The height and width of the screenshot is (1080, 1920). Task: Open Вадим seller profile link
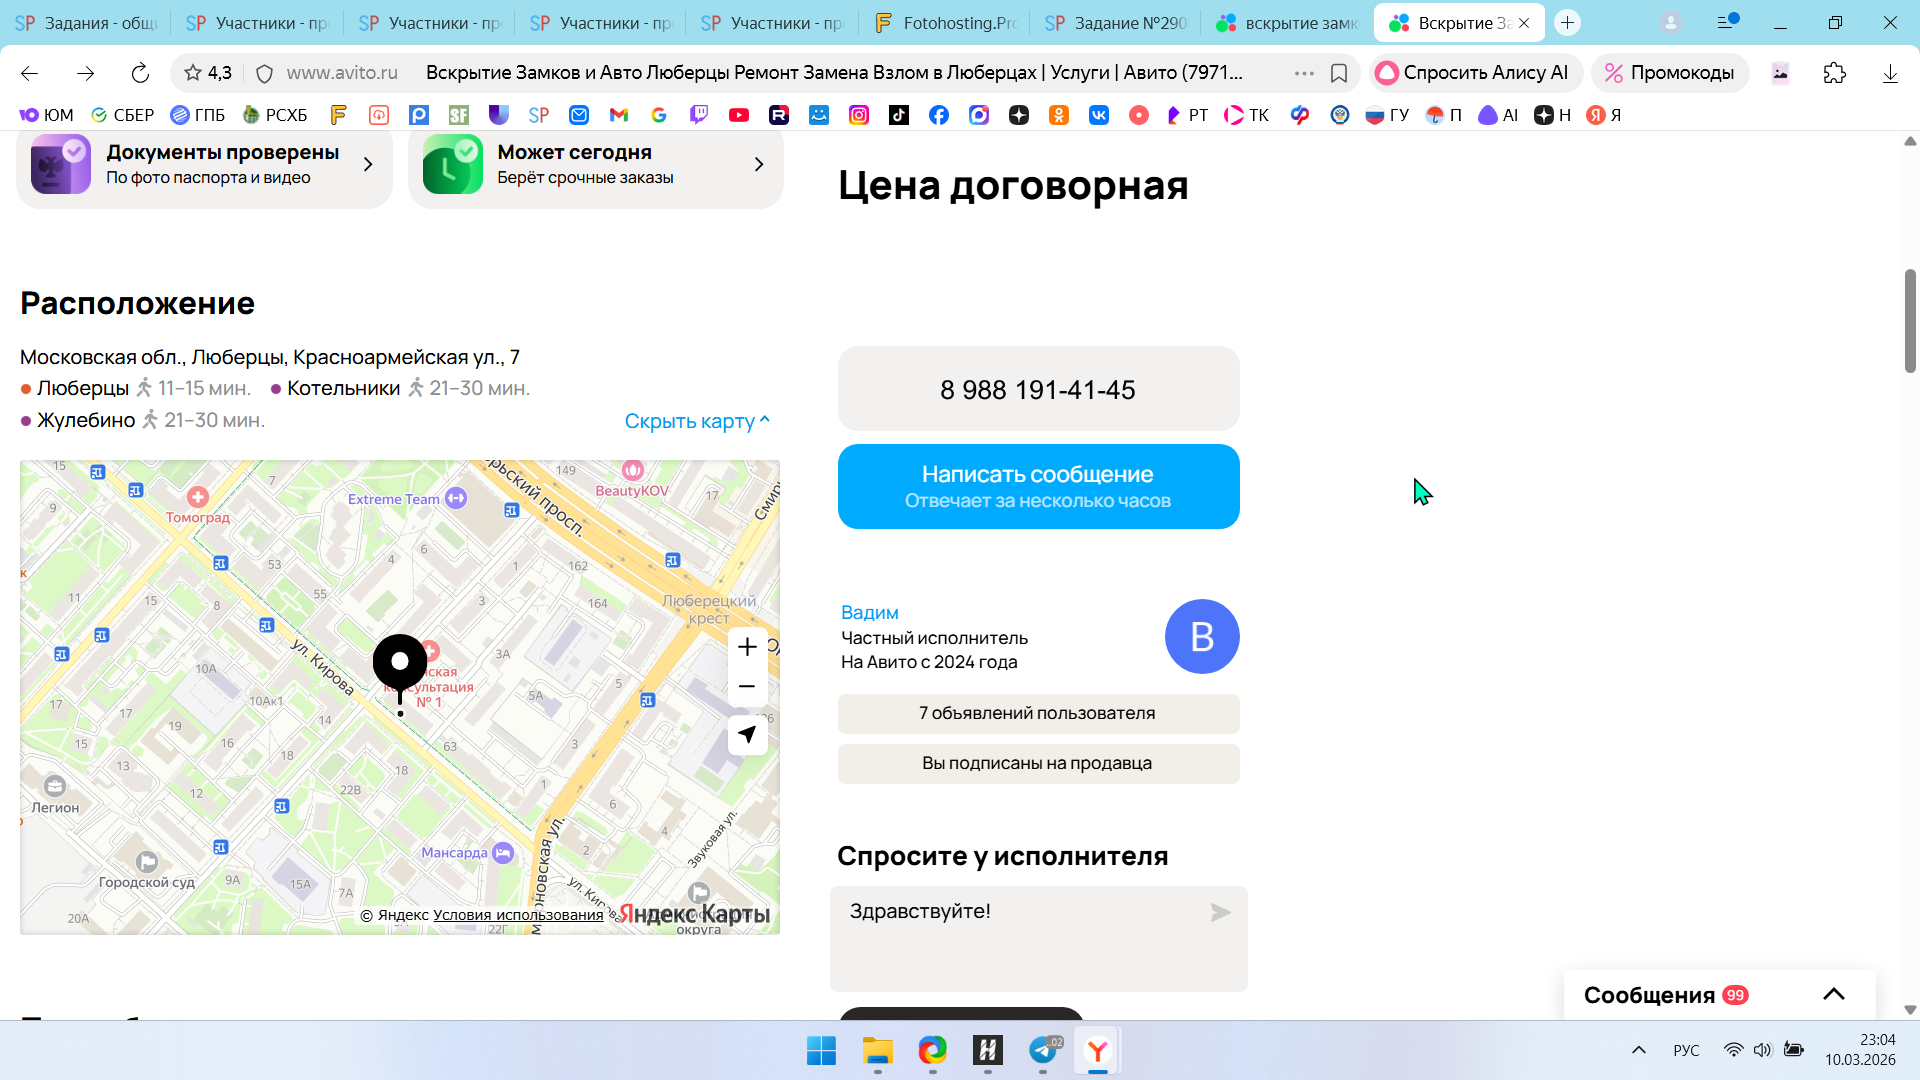click(869, 612)
